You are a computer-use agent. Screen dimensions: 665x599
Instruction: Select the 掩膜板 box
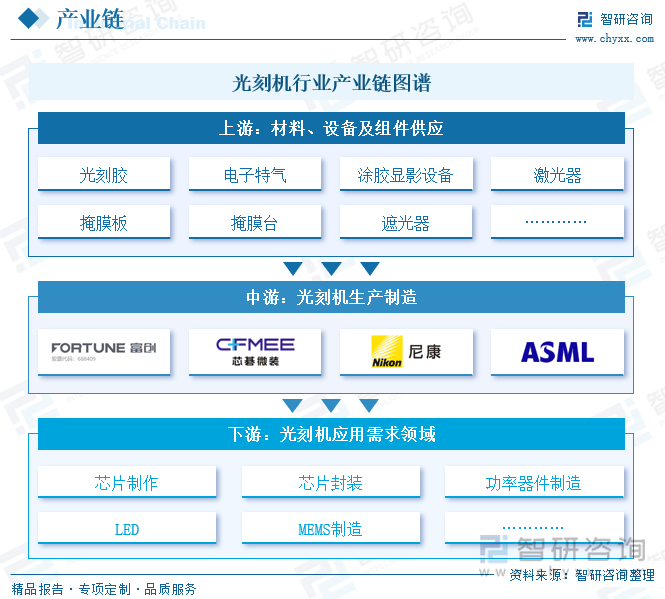(x=104, y=222)
